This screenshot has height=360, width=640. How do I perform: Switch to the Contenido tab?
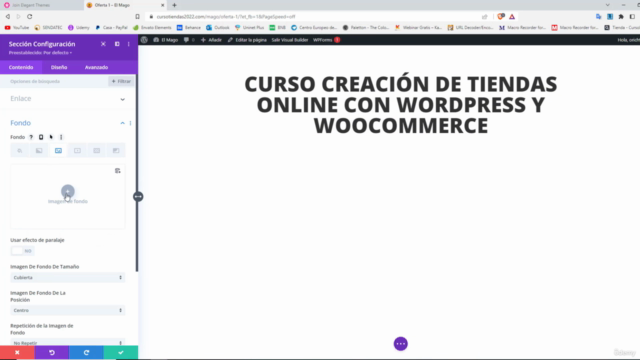(21, 67)
